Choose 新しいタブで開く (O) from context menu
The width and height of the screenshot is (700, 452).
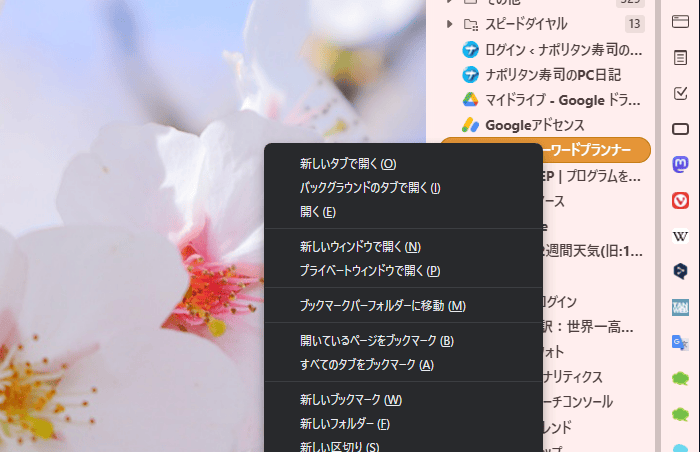pyautogui.click(x=404, y=164)
